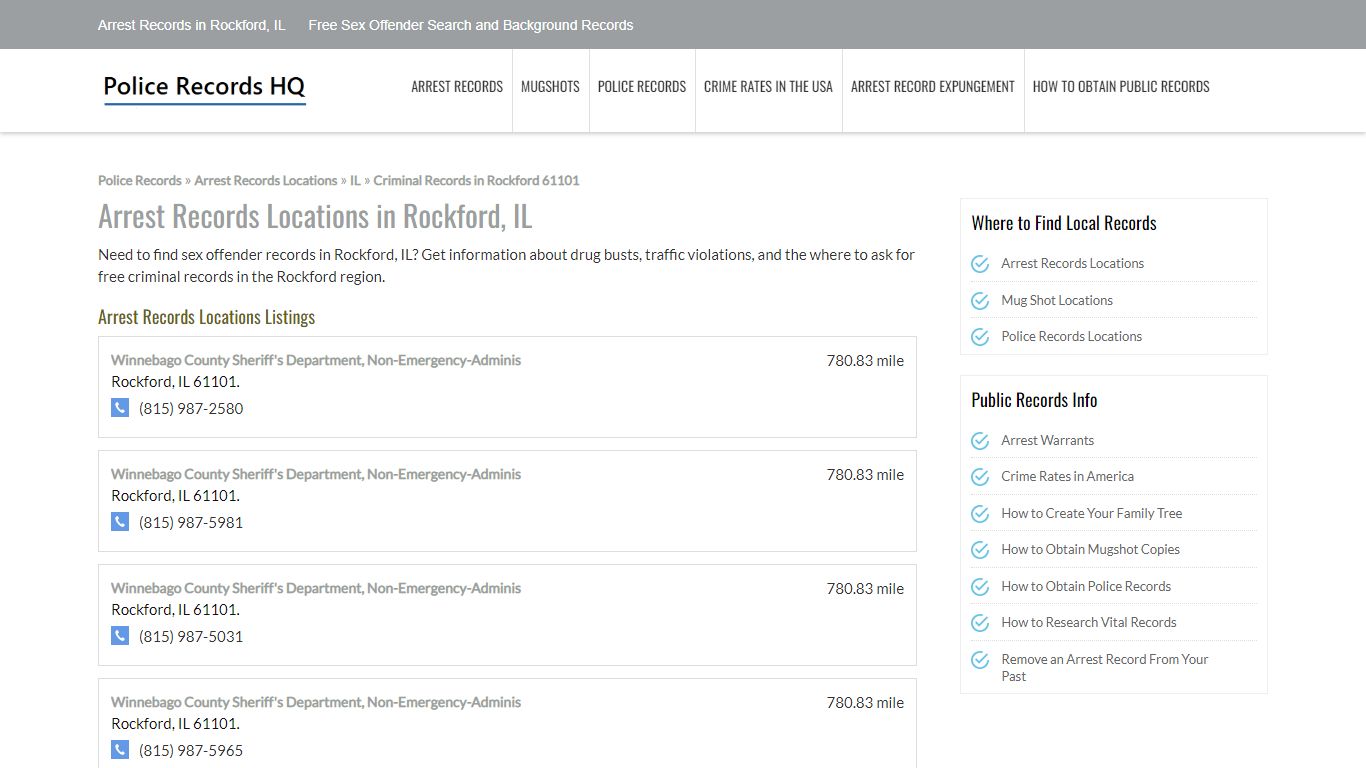Go to Arrest Records Locations breadcrumb

(x=266, y=181)
